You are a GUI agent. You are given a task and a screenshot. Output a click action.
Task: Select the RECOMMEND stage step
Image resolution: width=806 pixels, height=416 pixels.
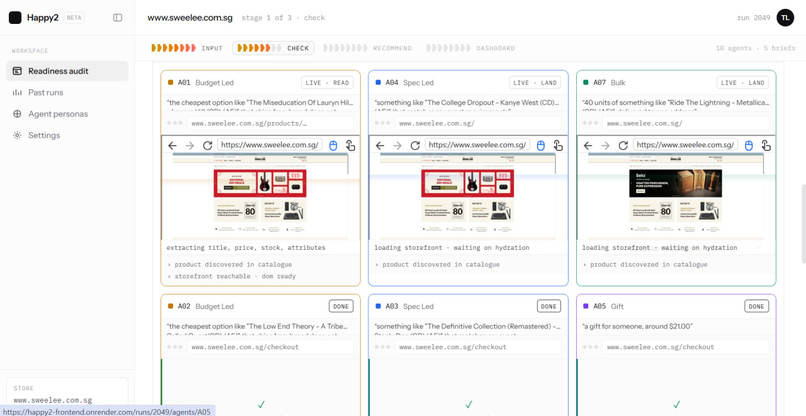tap(367, 48)
